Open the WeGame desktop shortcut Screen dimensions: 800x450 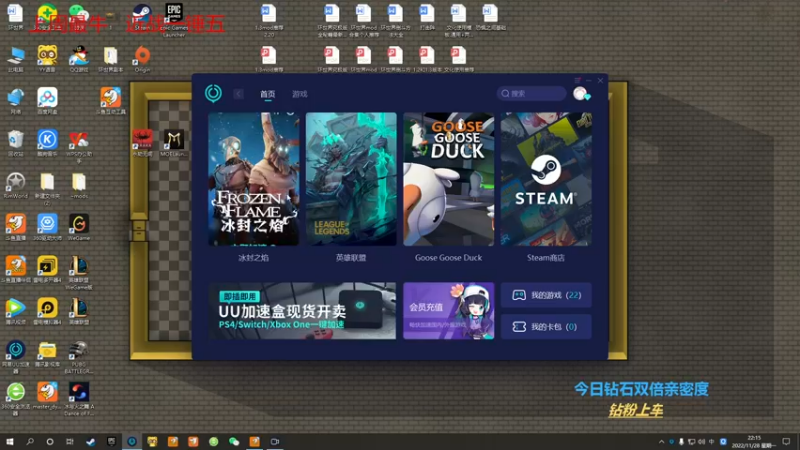pyautogui.click(x=79, y=227)
